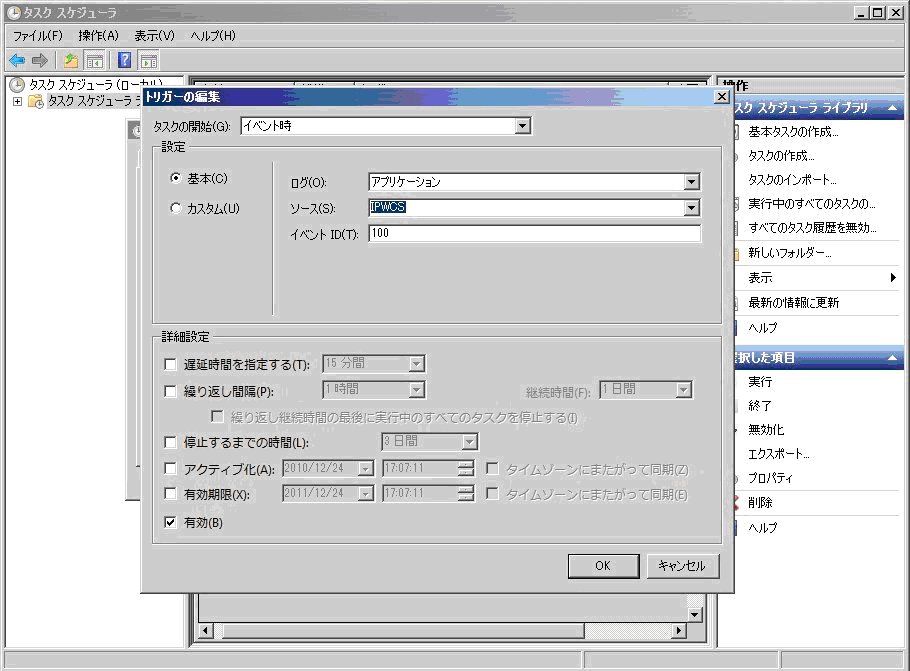Click the OK button

click(603, 566)
